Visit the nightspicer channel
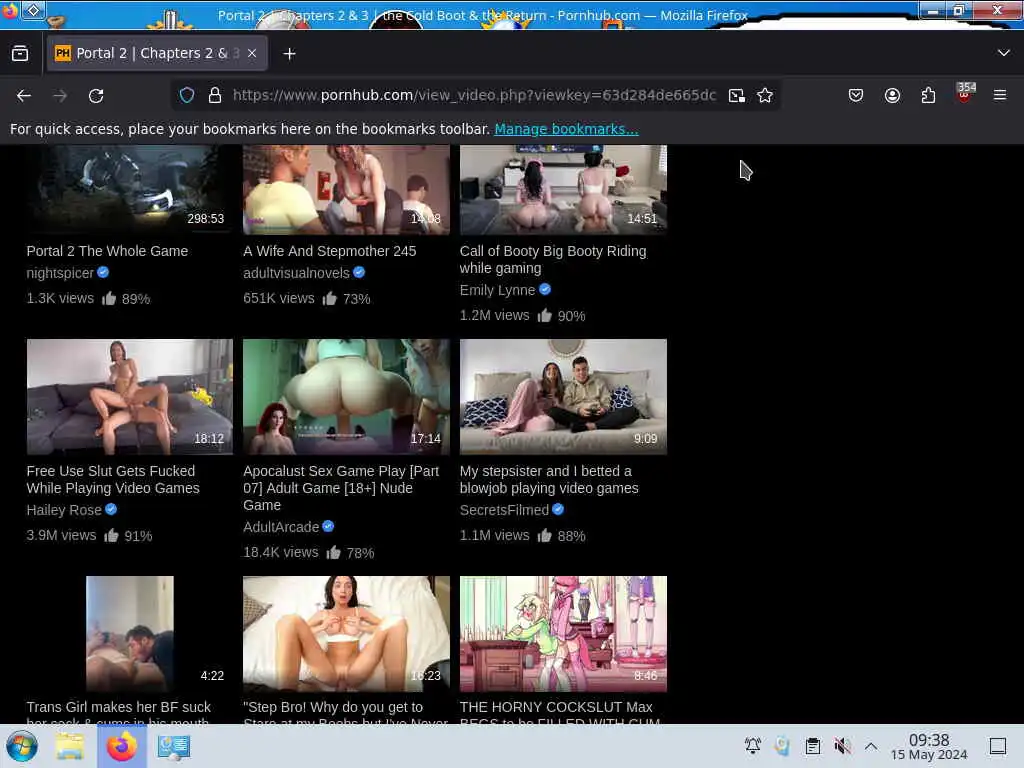The width and height of the screenshot is (1024, 768). click(60, 273)
